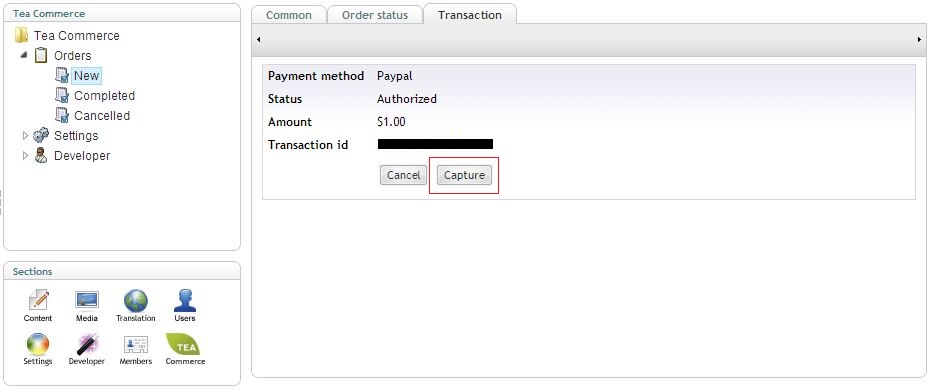The width and height of the screenshot is (931, 391).
Task: Switch to the Common tab
Action: click(289, 15)
